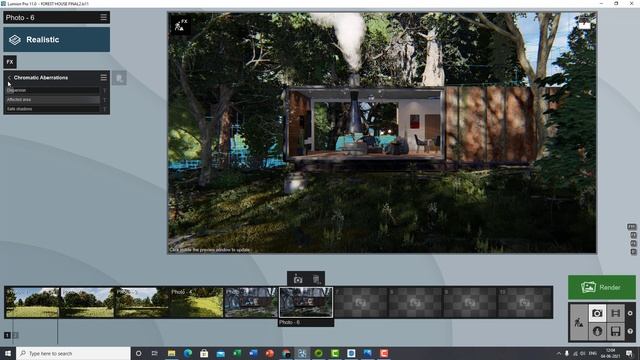Open Microsoft Store from taskbar
Image resolution: width=640 pixels, height=360 pixels.
204,353
